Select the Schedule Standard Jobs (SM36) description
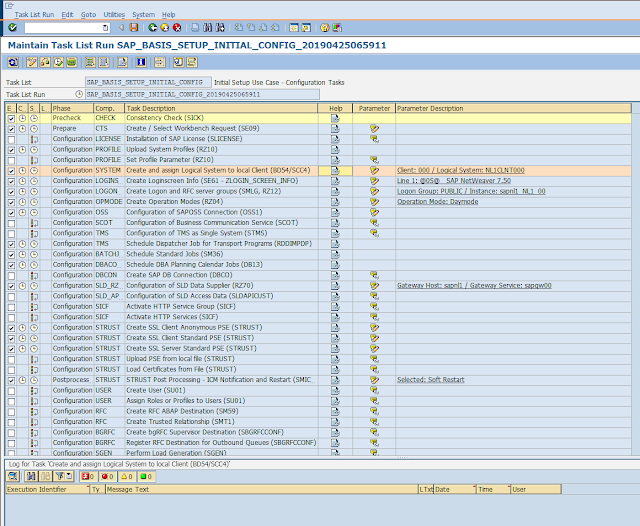 [x=174, y=254]
